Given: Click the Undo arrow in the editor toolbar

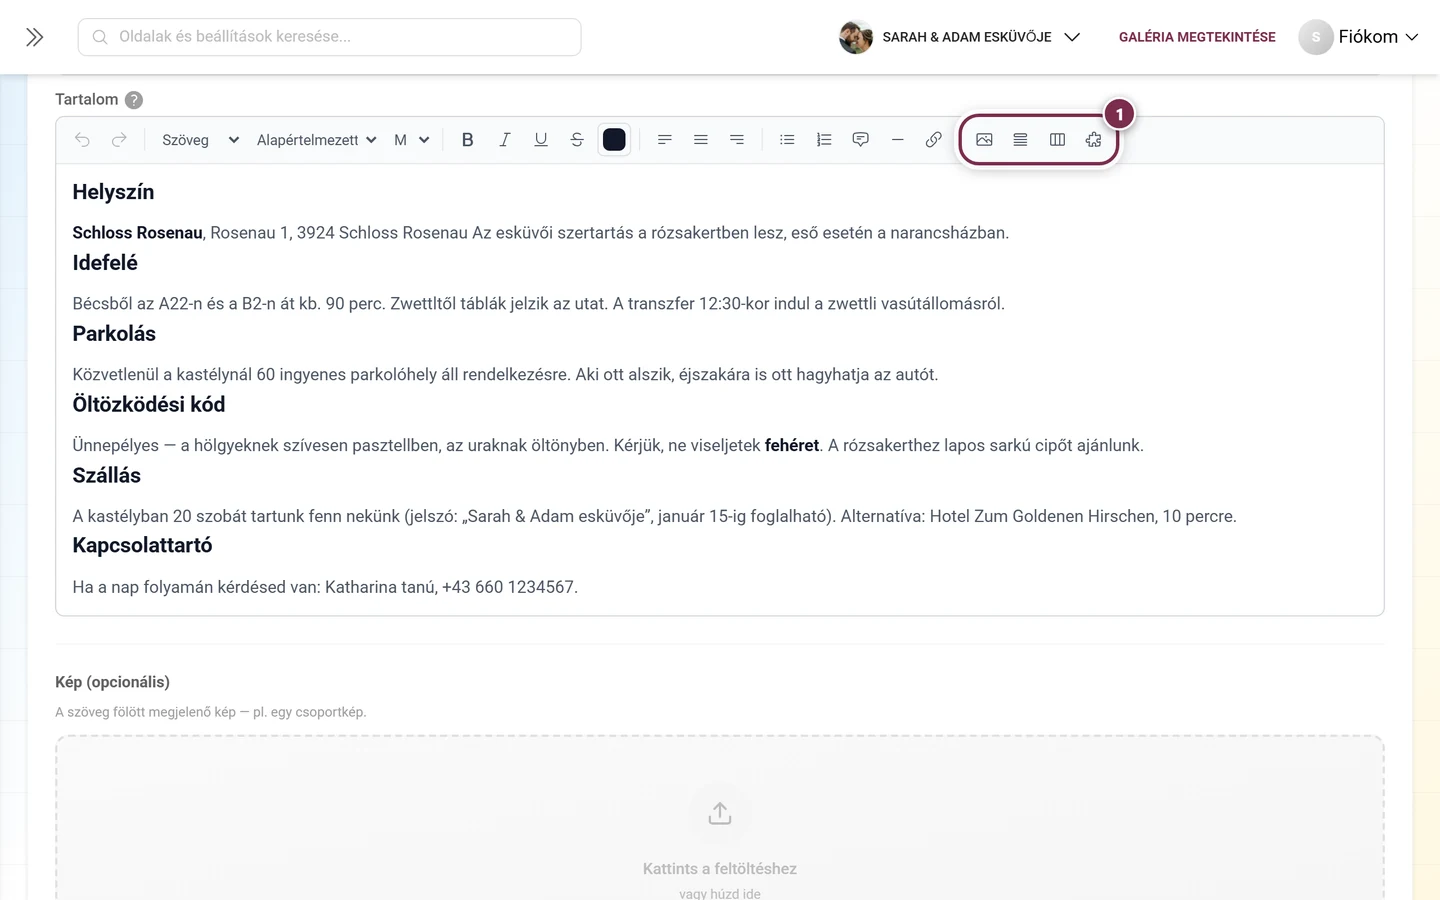Looking at the screenshot, I should [82, 140].
